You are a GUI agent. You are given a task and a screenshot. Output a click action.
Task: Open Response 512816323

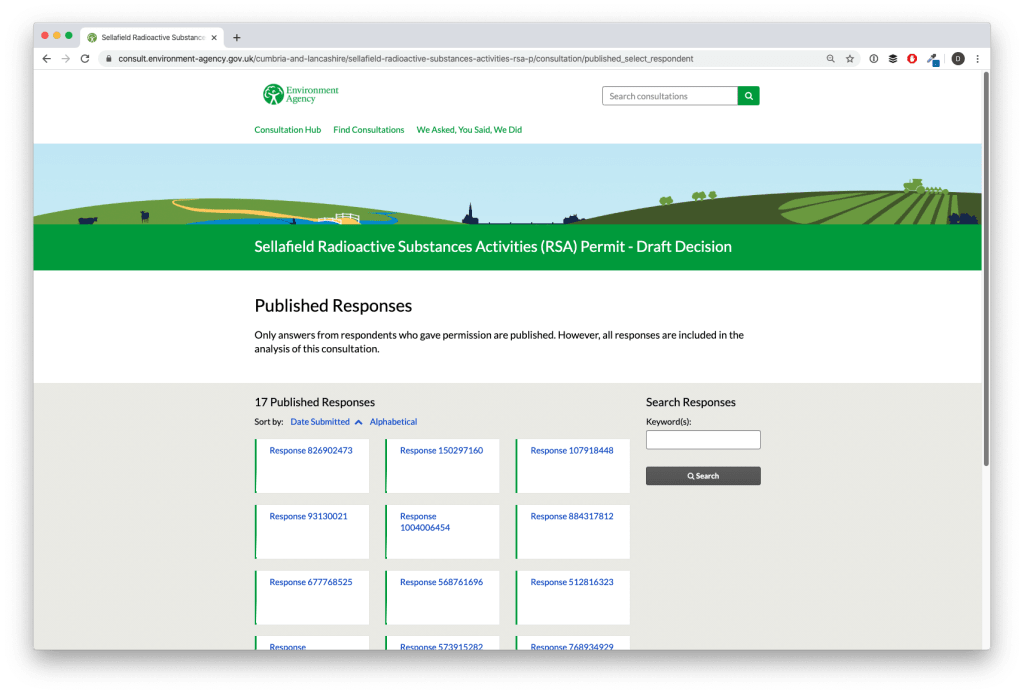(572, 582)
